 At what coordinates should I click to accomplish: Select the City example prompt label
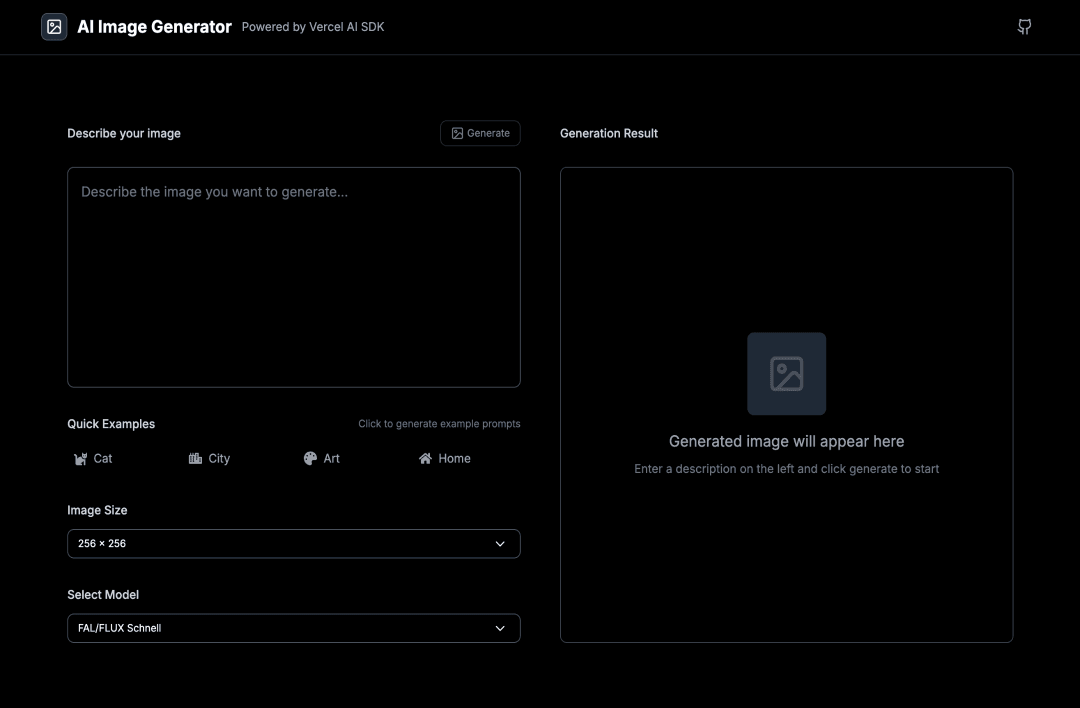pos(219,459)
